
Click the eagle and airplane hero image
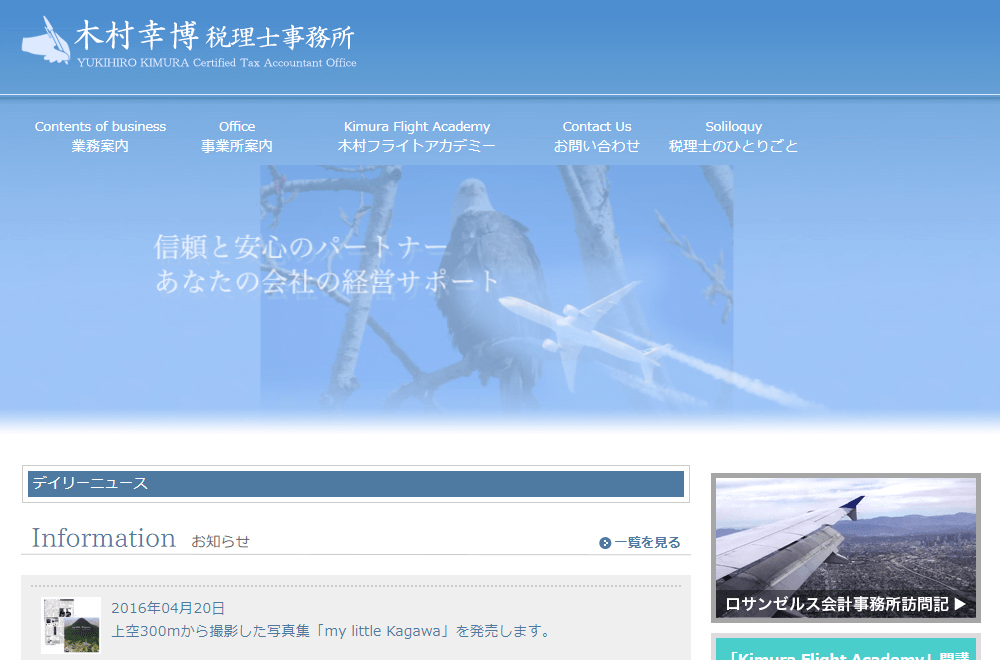point(496,287)
